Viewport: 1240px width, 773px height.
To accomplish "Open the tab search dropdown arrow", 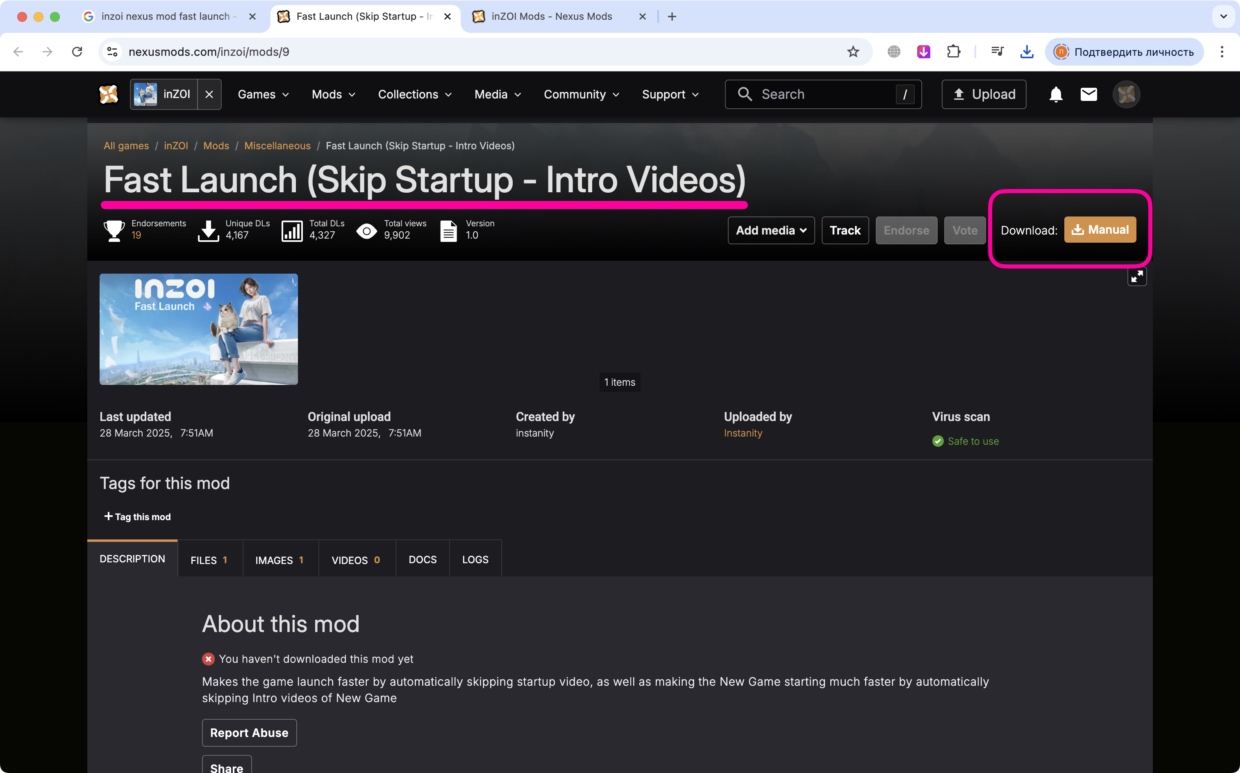I will (x=1223, y=17).
